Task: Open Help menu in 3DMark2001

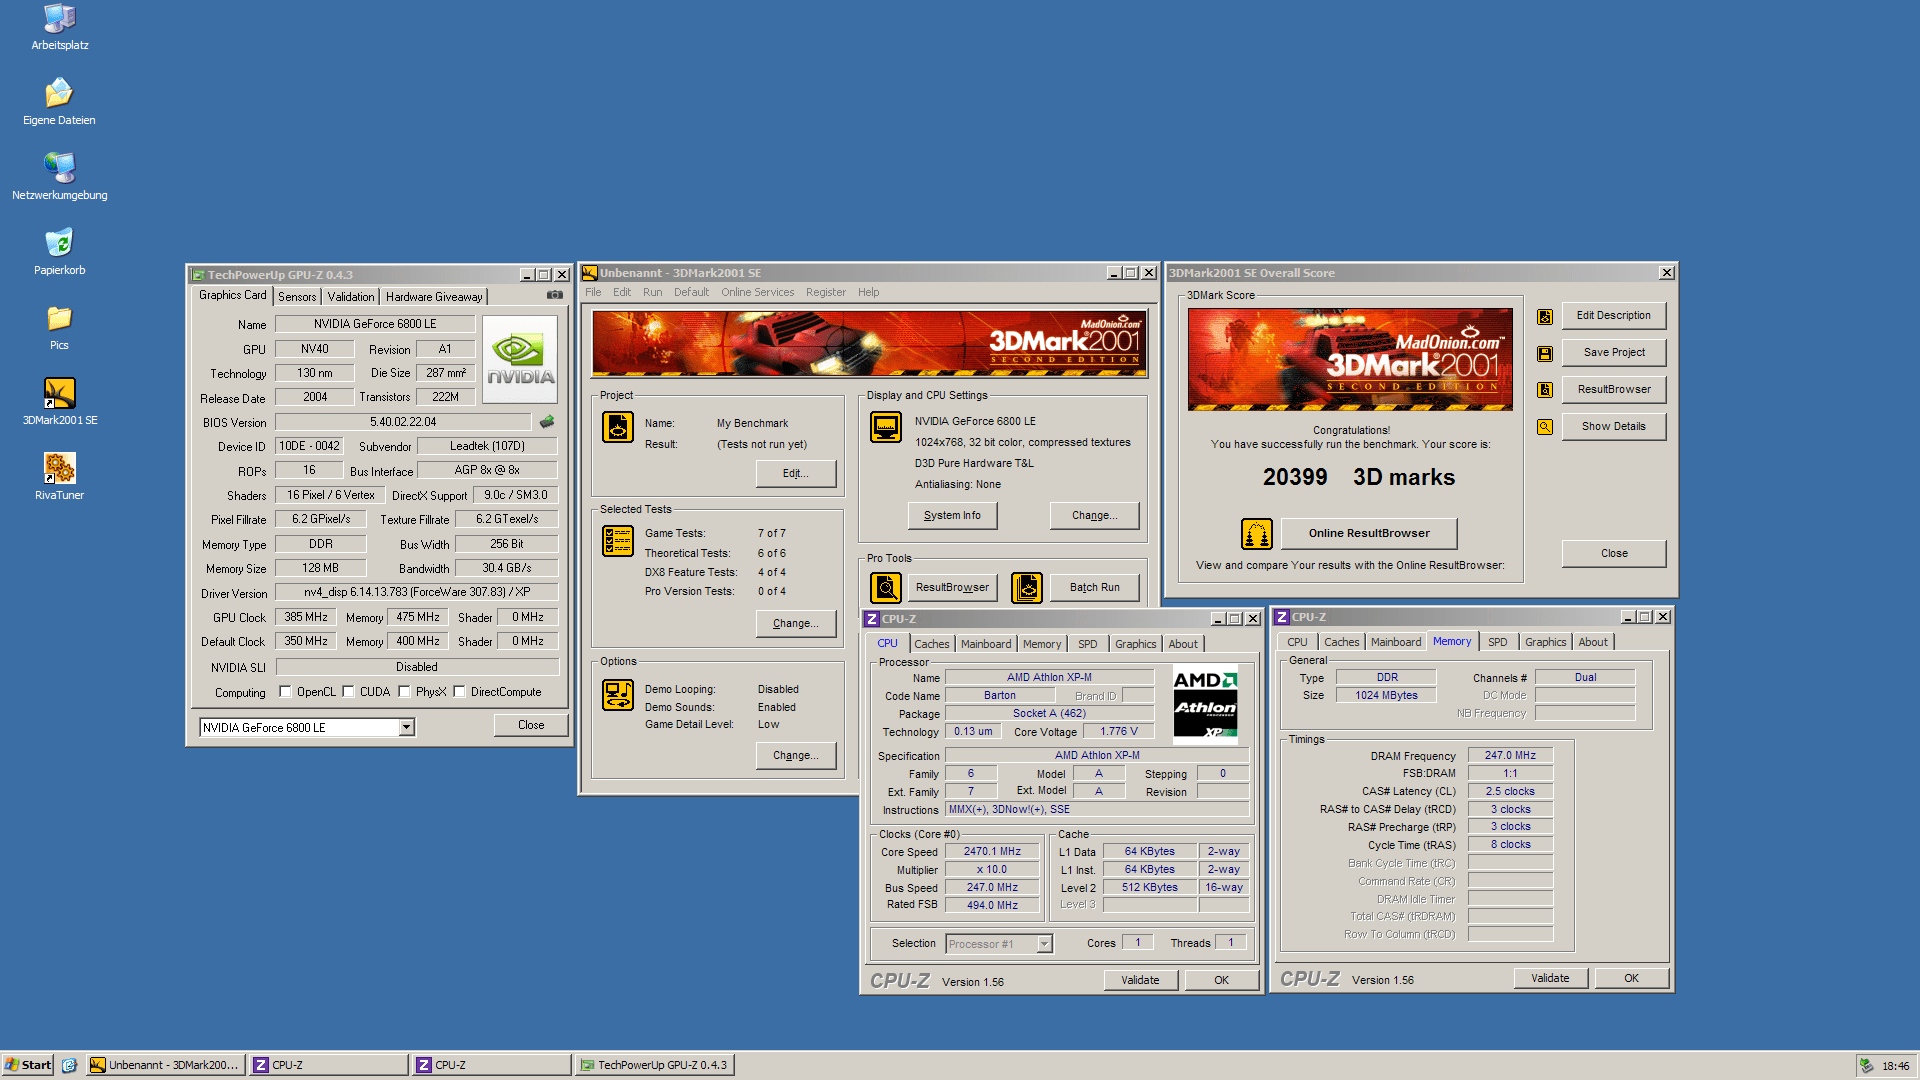Action: (868, 292)
